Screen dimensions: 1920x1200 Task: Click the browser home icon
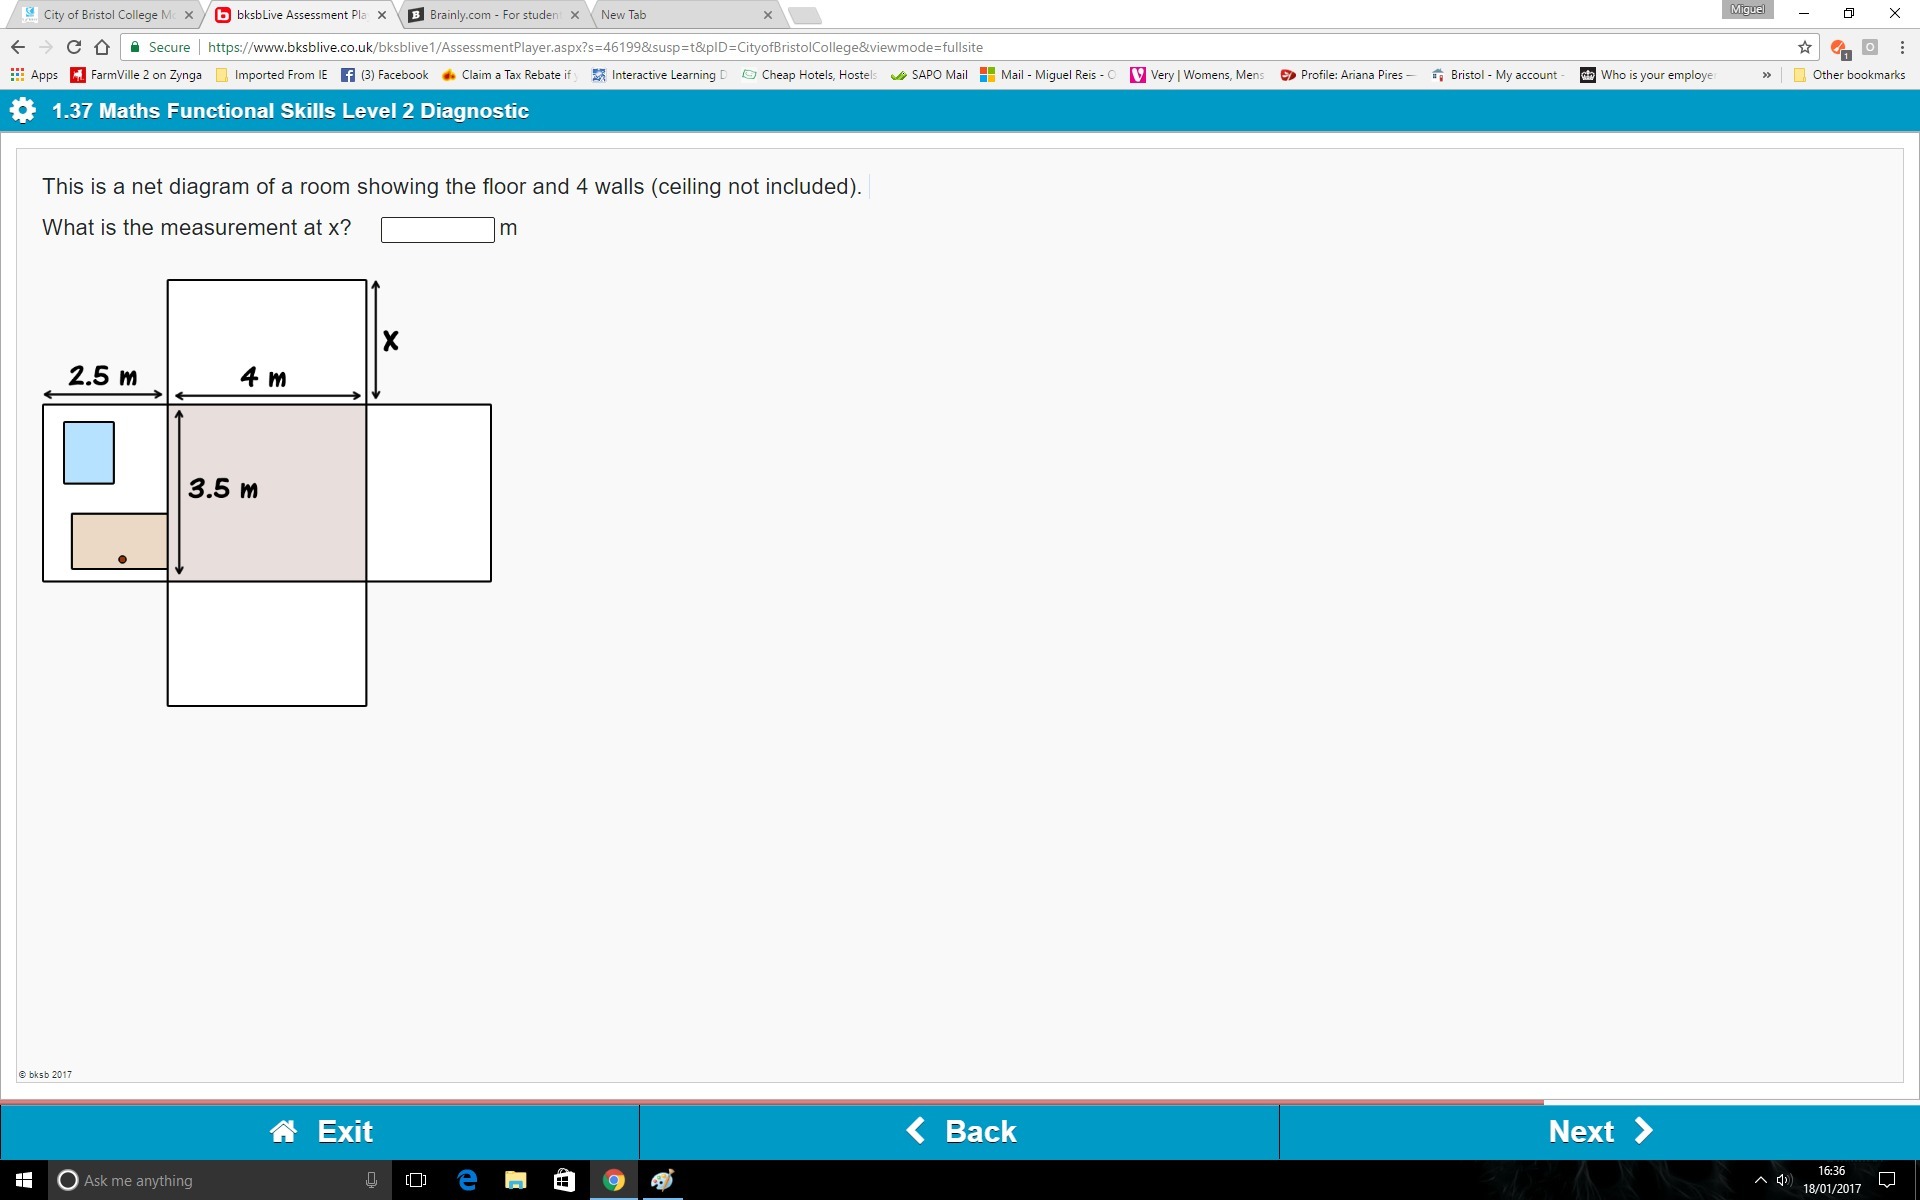(102, 47)
